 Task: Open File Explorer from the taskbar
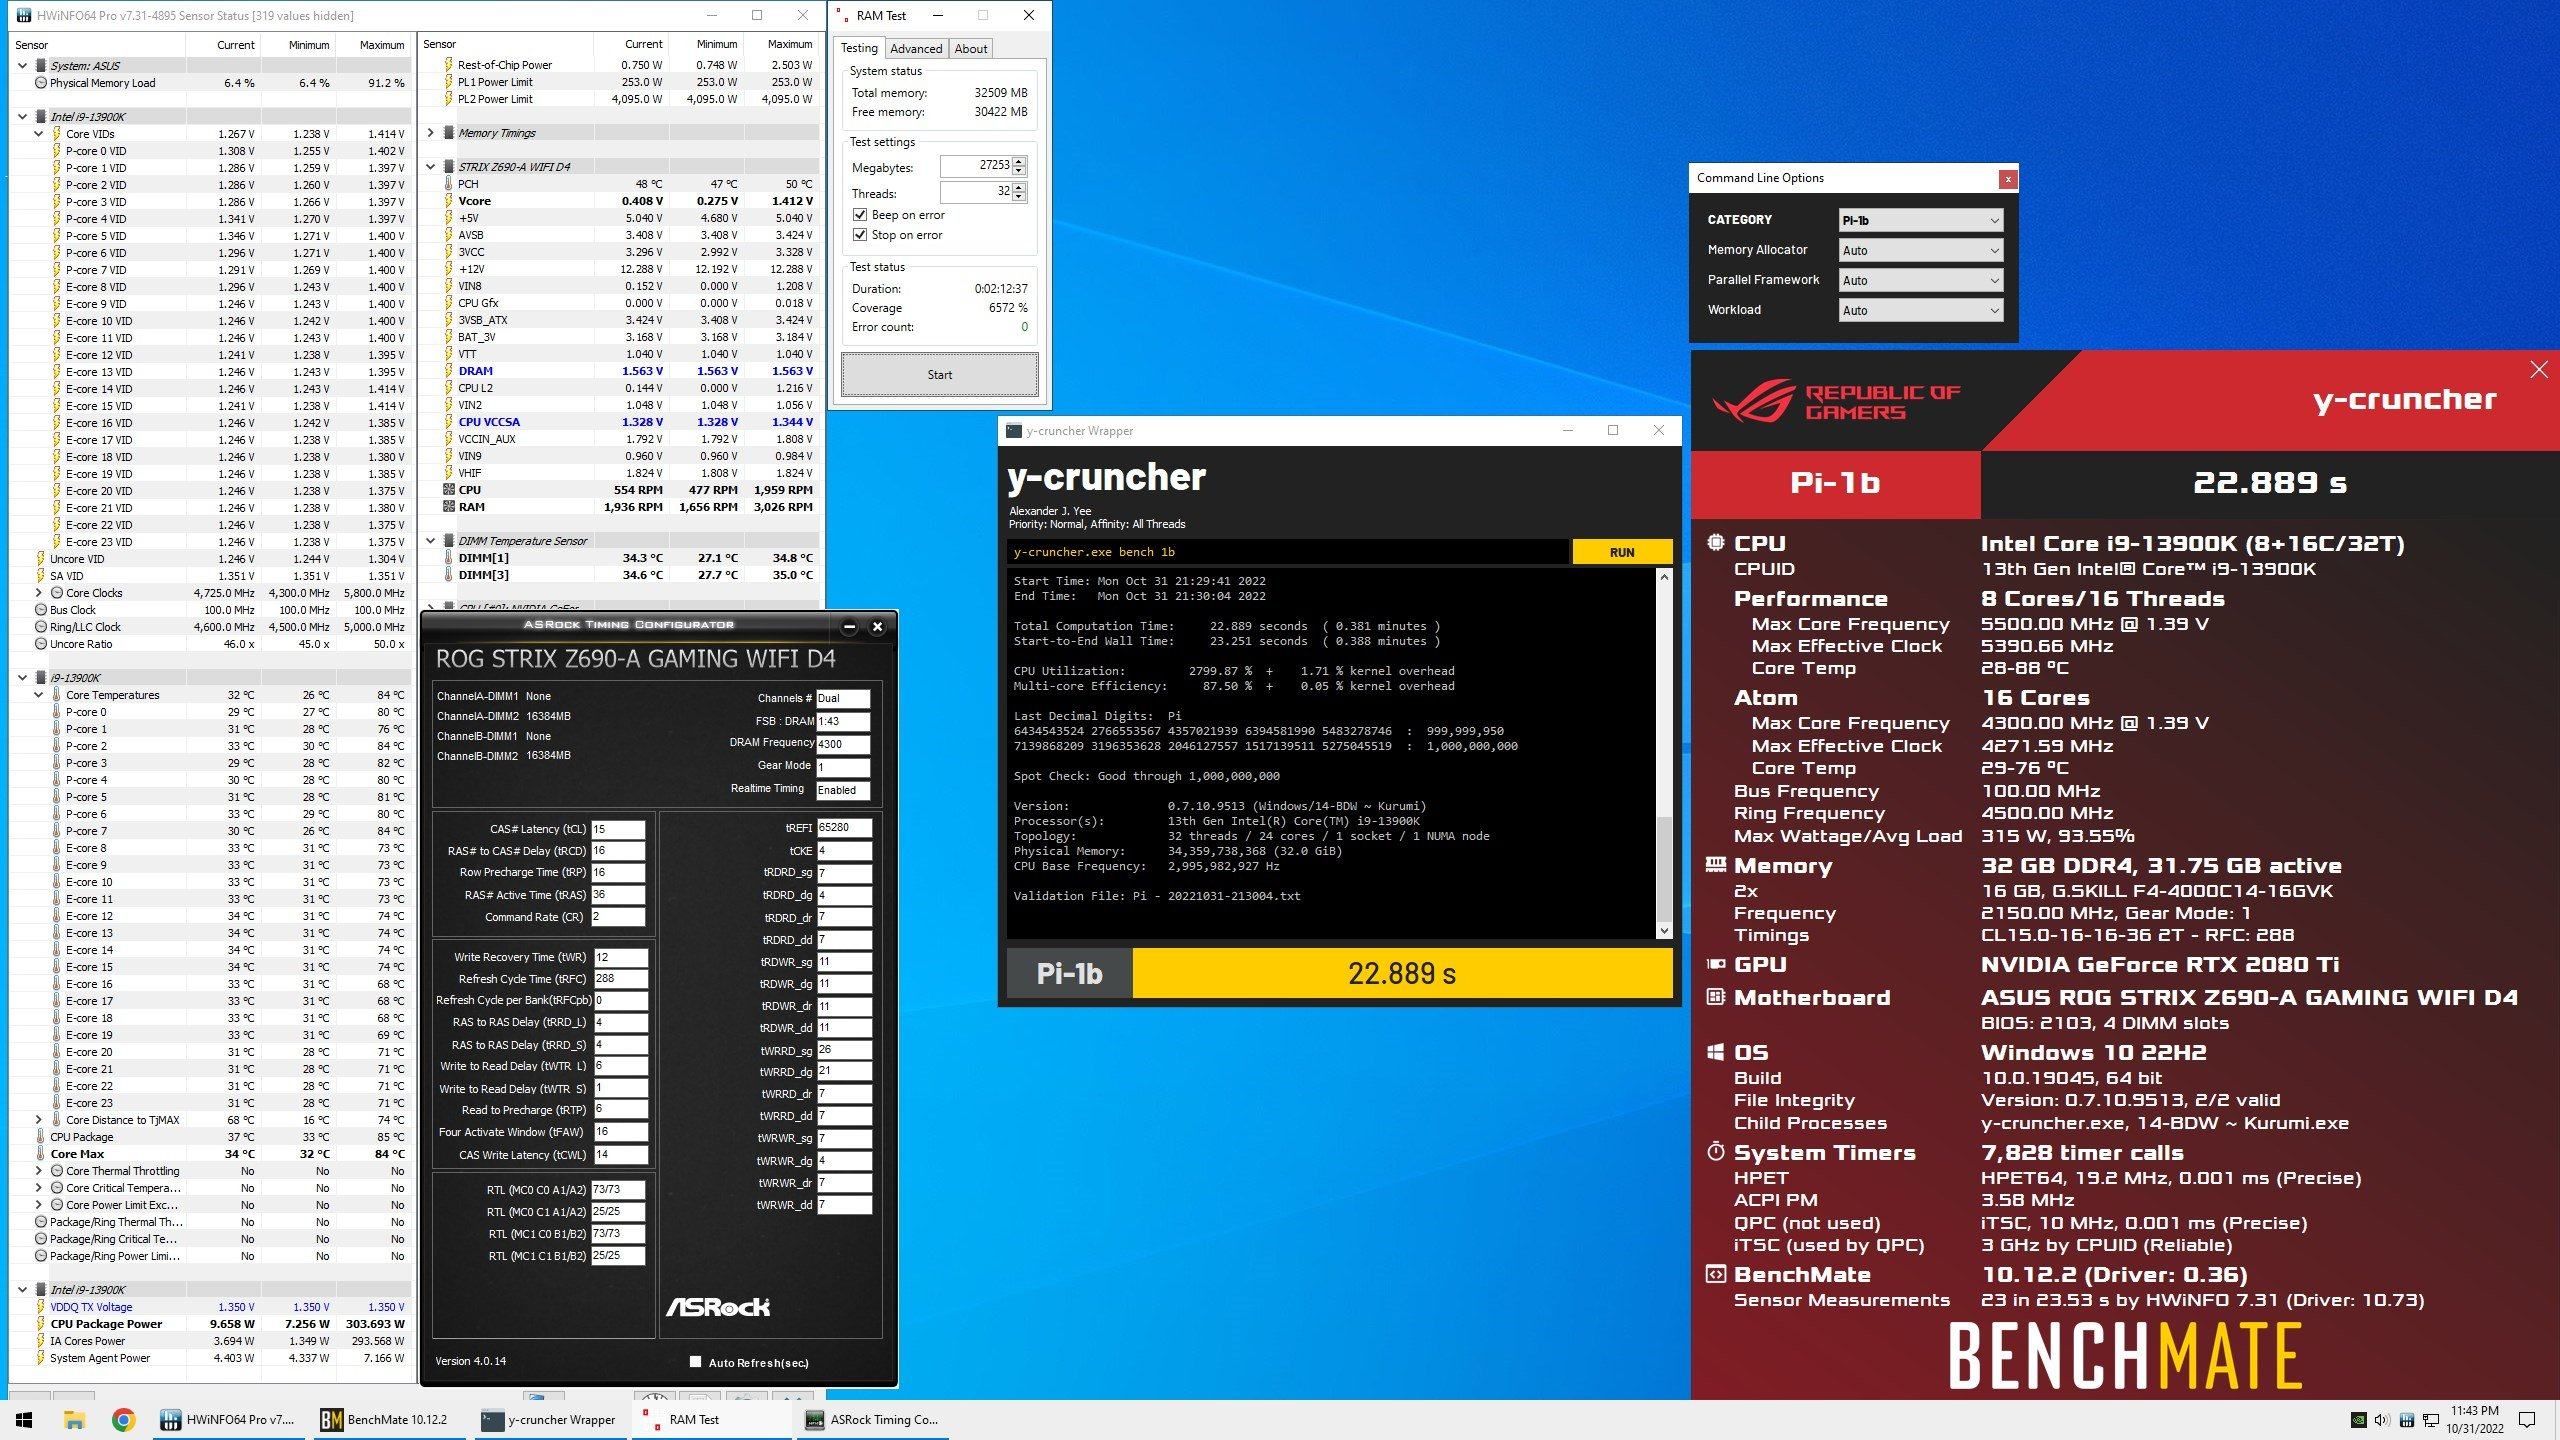click(74, 1419)
